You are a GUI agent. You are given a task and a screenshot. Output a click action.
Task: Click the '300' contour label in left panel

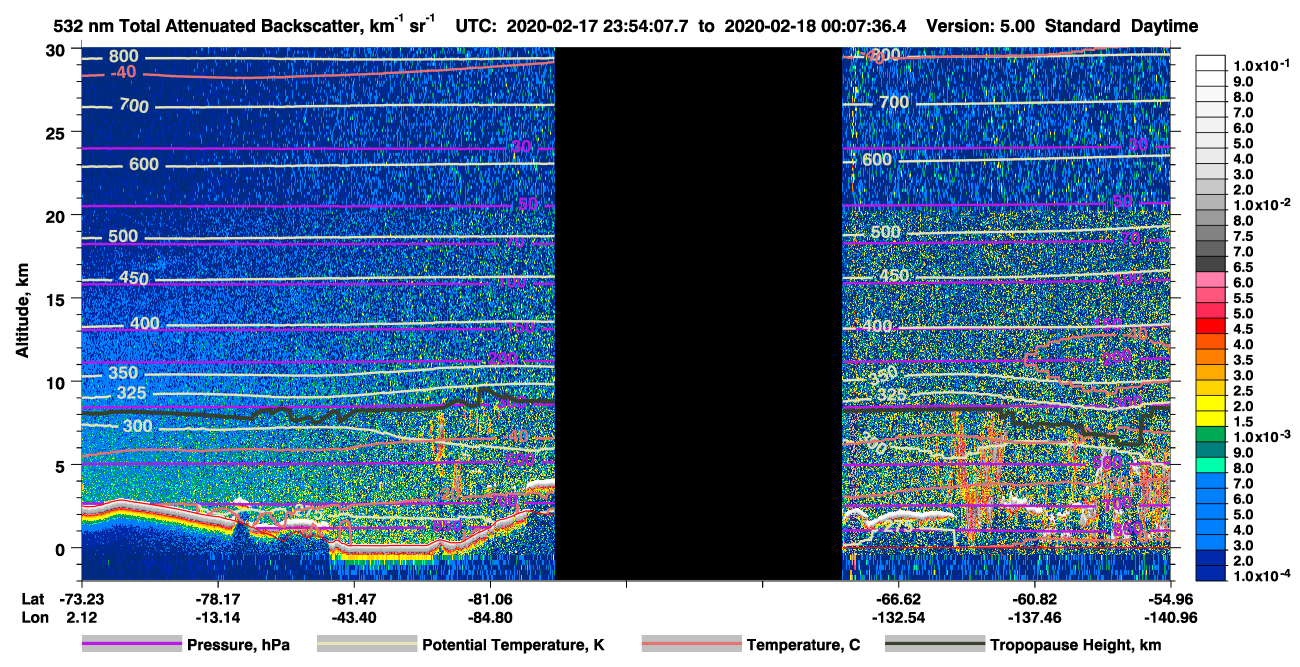[x=137, y=427]
